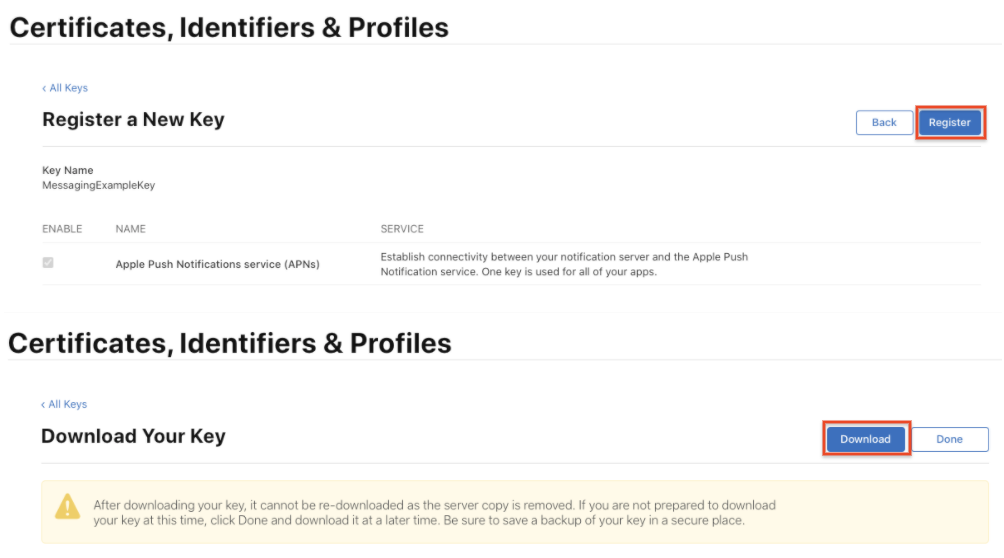Toggle the APNs enable checkbox
Screen dimensions: 1004x558
tap(48, 263)
